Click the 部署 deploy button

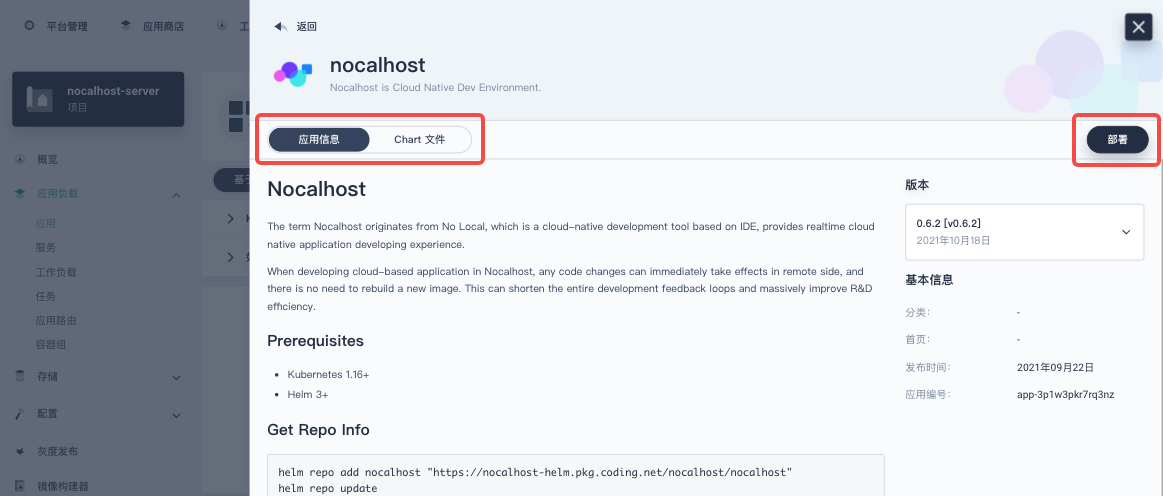(1118, 139)
